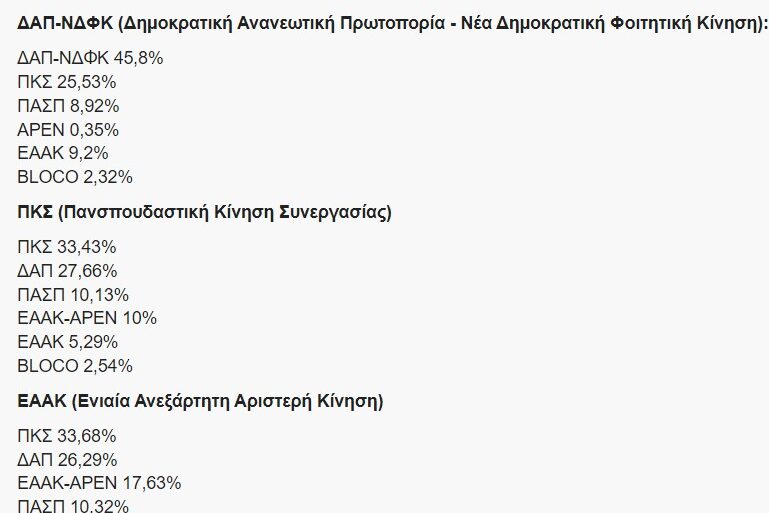
Task: Click the 'ΠΚΣ (Πανσπουδαστική Κίνηση Συνεργασίας)' heading
Action: (205, 212)
